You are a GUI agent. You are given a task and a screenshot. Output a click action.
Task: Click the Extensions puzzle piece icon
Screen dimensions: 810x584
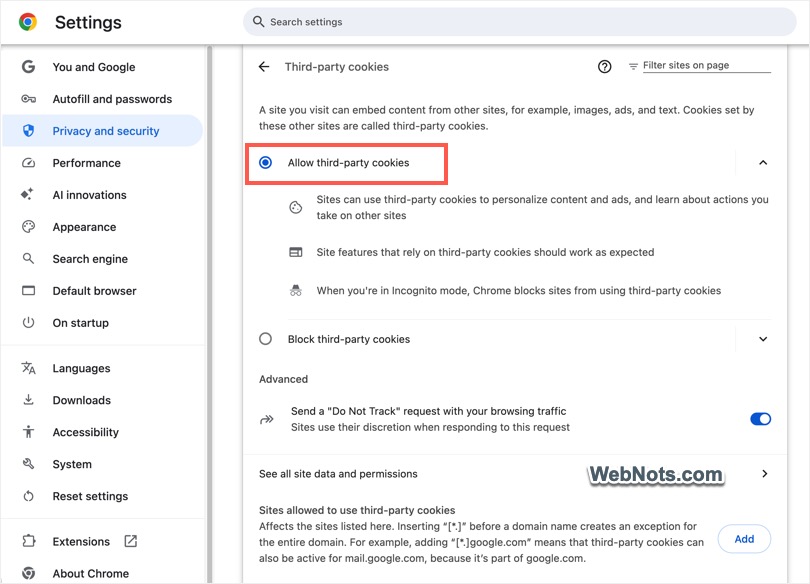coord(28,541)
